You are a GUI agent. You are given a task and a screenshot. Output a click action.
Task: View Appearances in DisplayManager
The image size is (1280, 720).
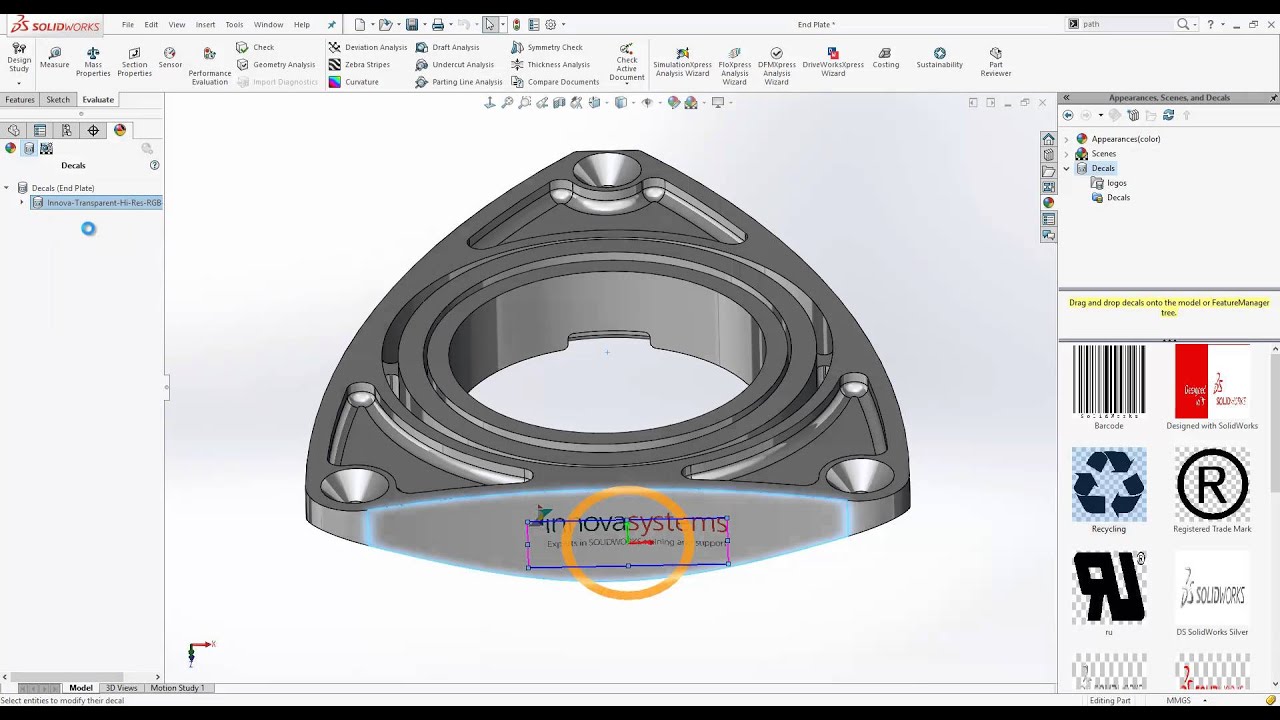[10, 148]
